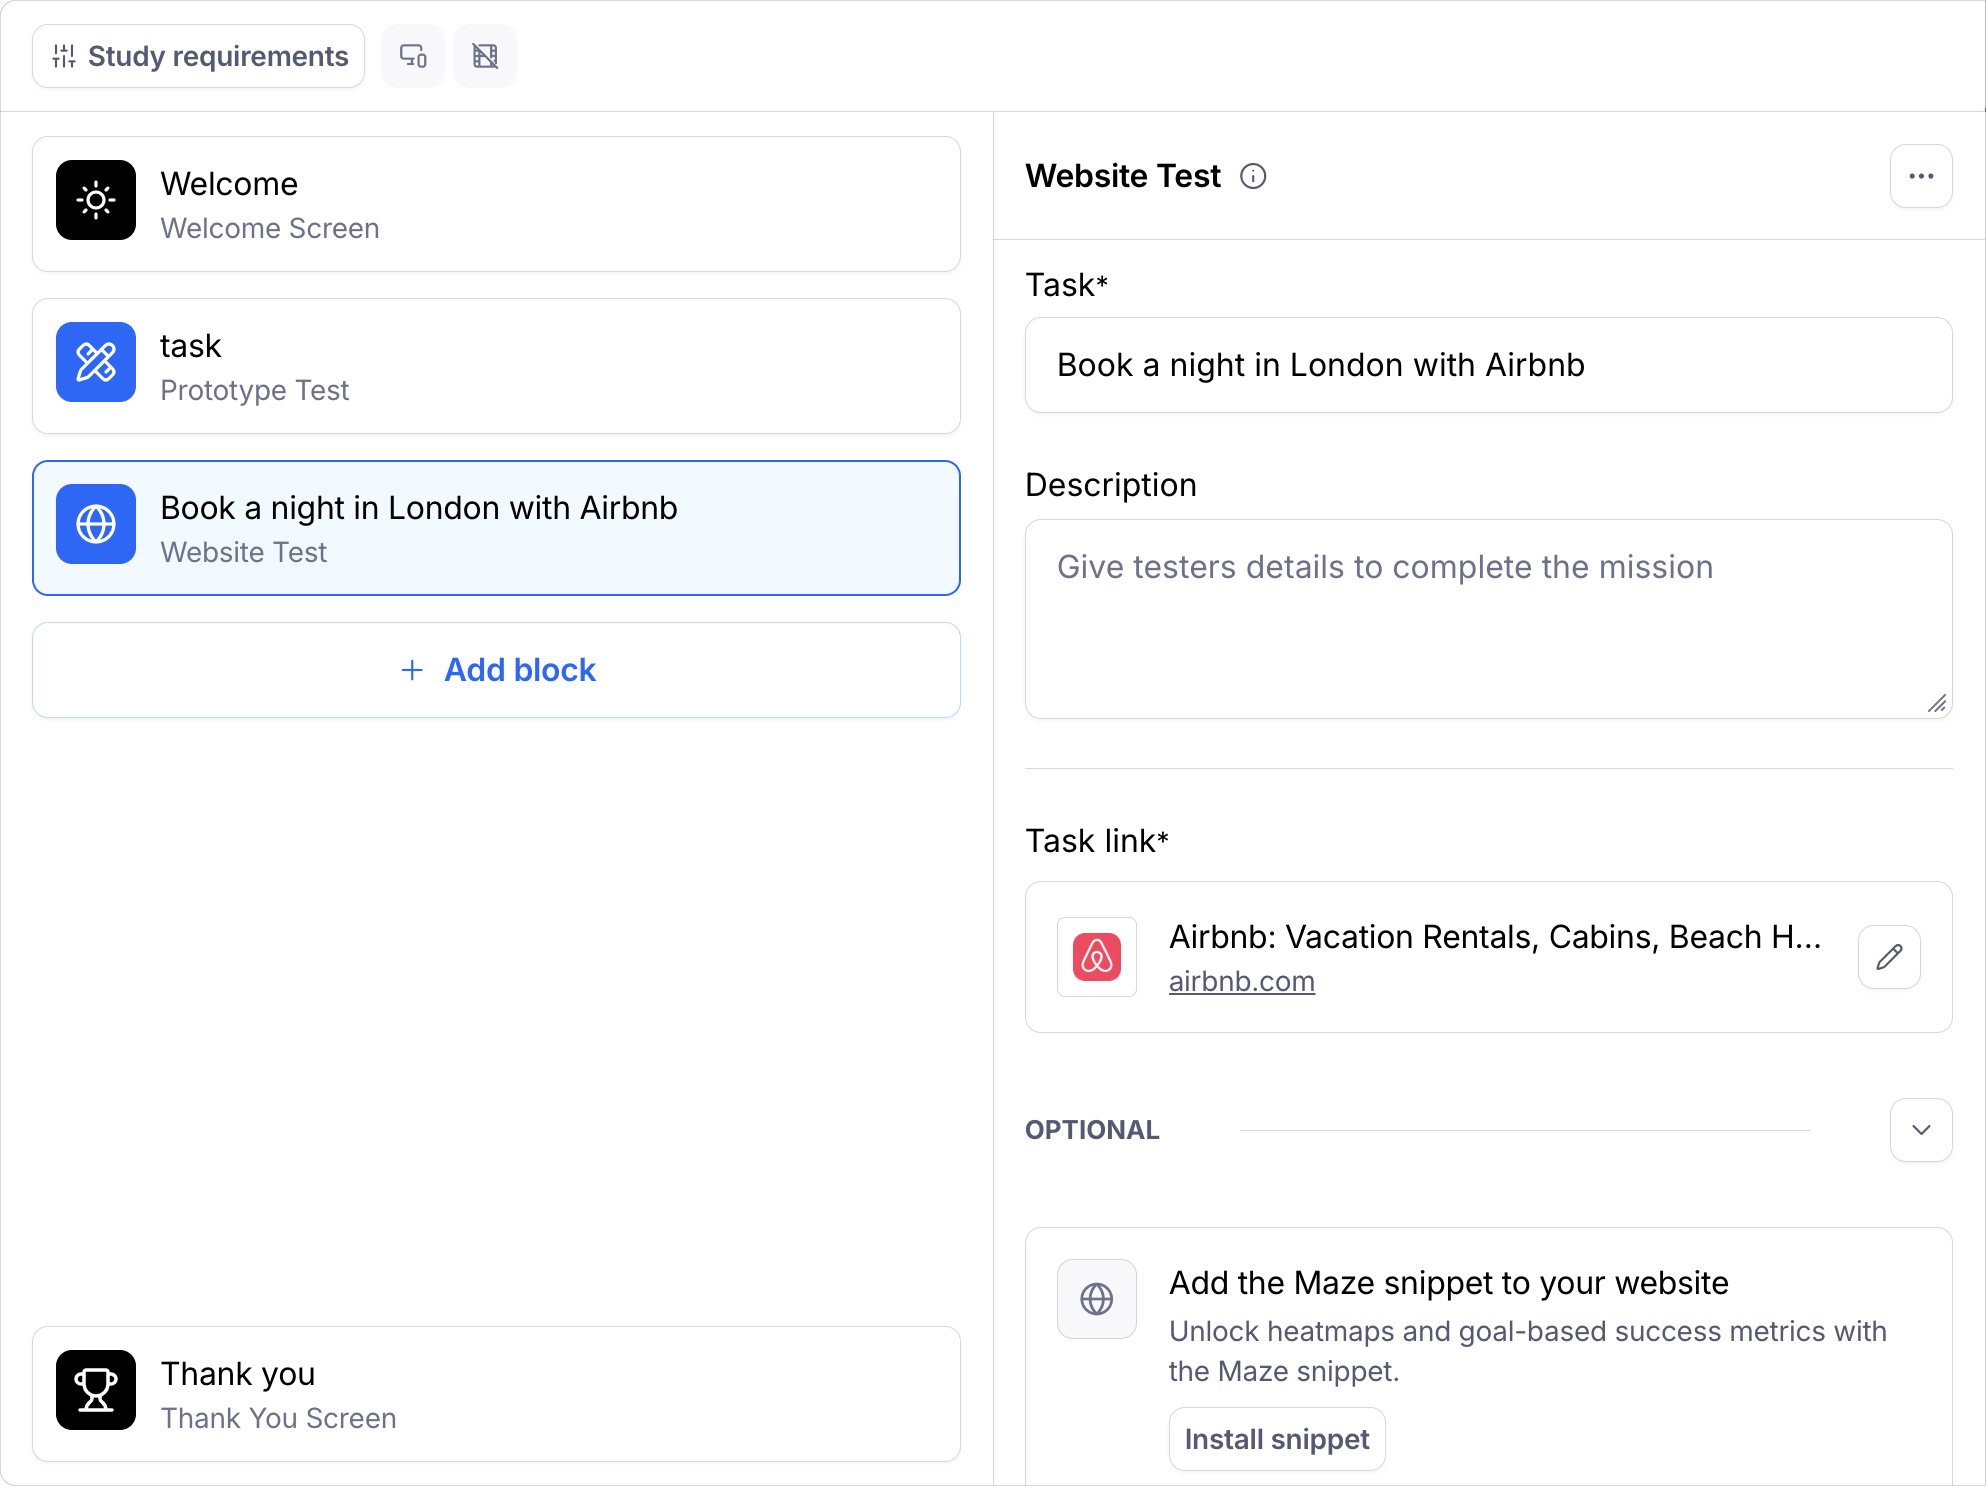
Task: Click the sun icon on Welcome block
Action: [96, 200]
